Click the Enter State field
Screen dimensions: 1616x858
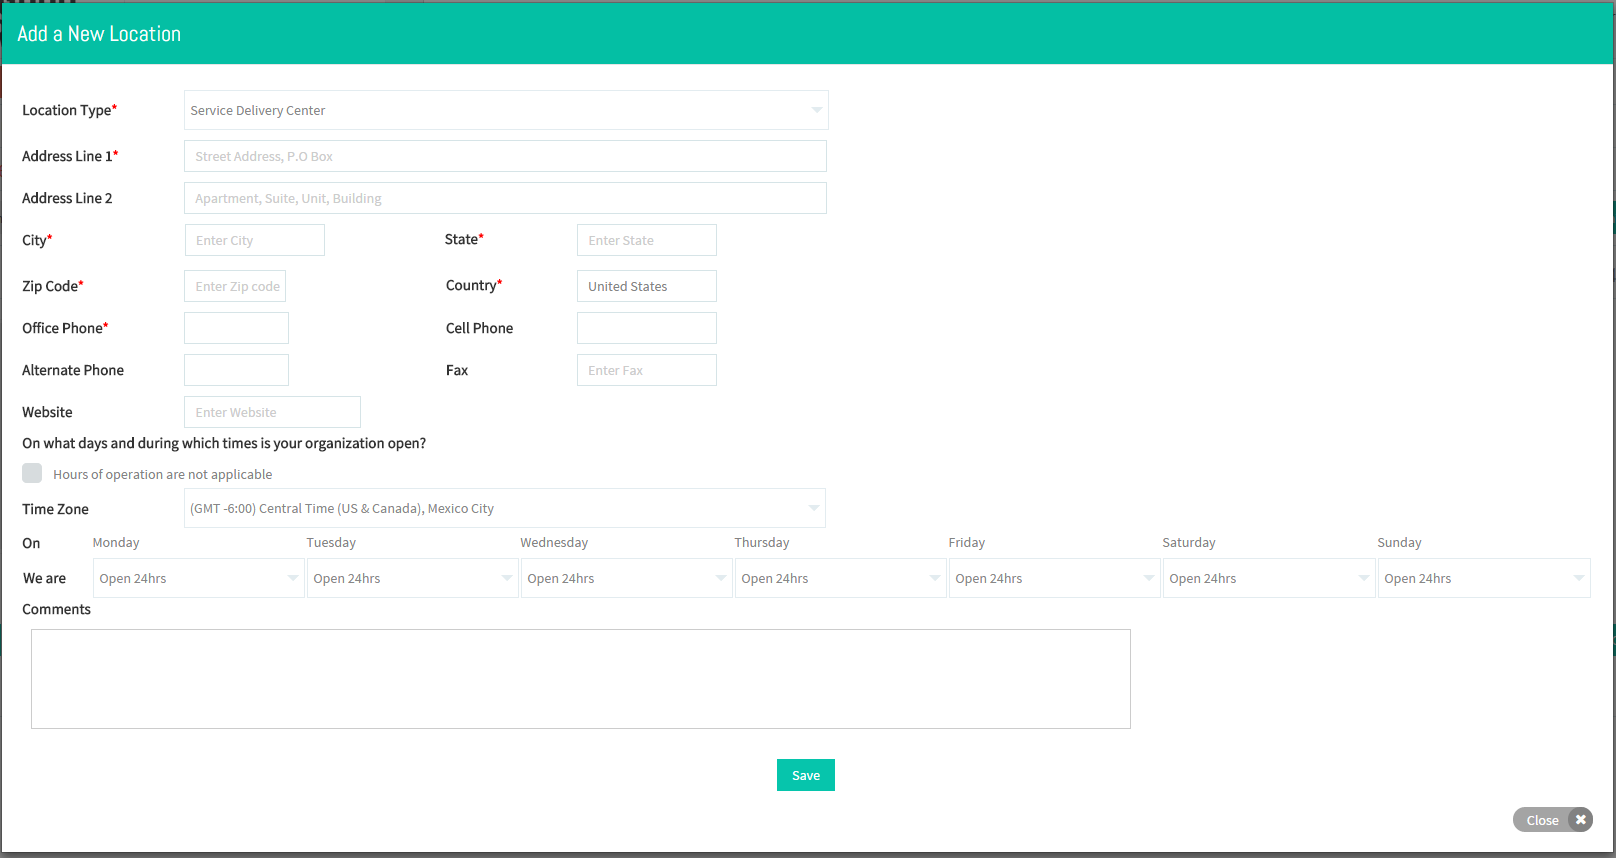pyautogui.click(x=647, y=240)
